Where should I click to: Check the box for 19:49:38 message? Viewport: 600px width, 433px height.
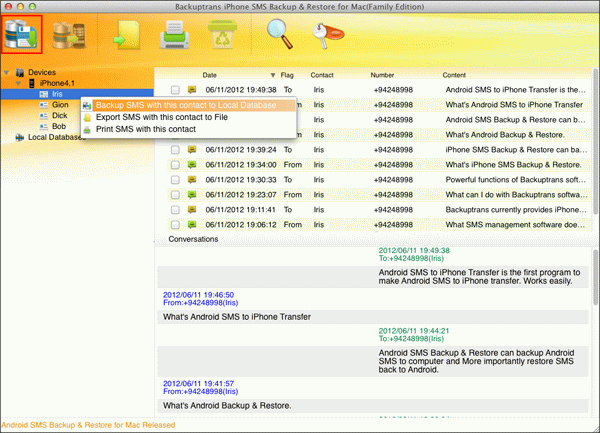coord(175,90)
